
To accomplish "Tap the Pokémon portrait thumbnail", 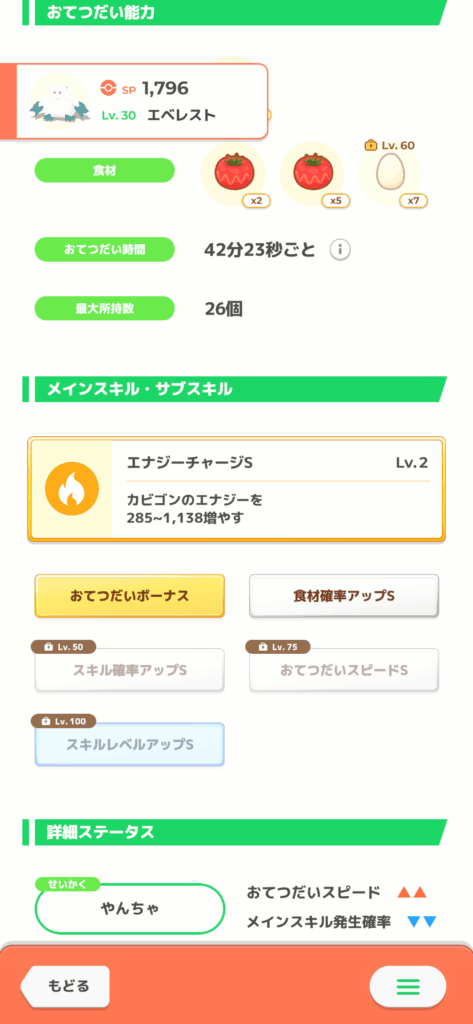I will 59,101.
